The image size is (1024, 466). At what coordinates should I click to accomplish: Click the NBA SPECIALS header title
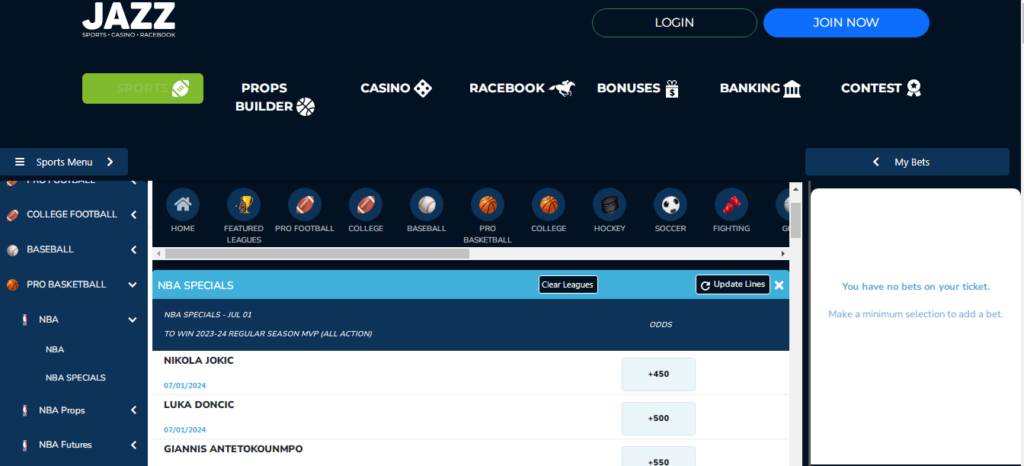click(196, 285)
